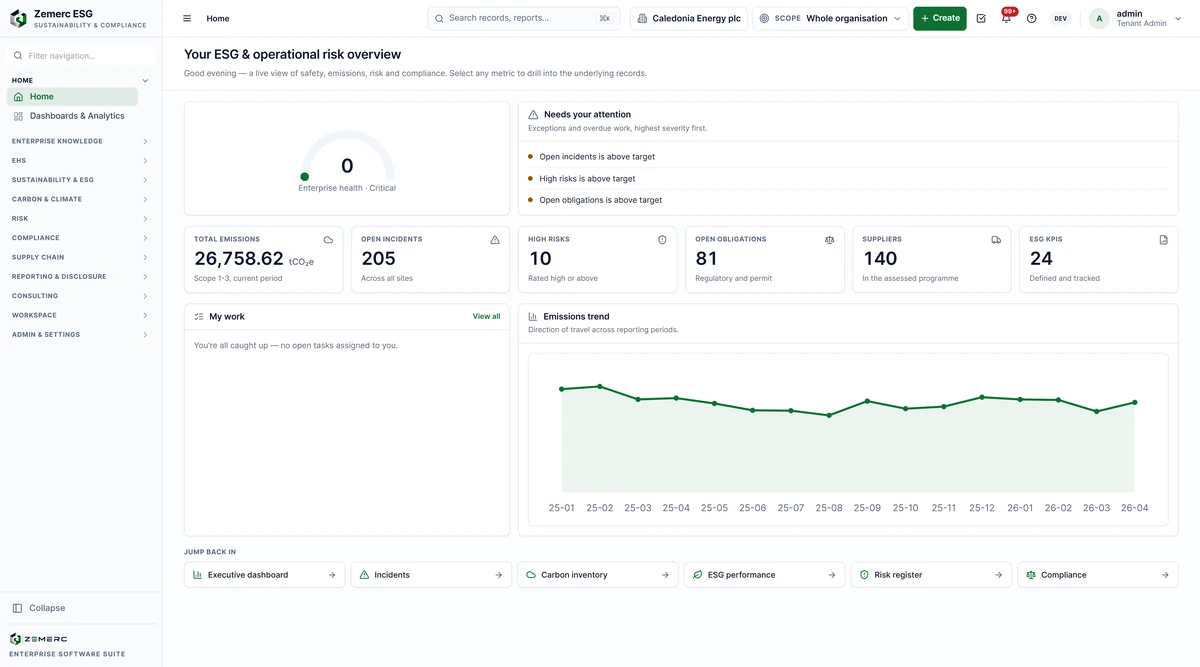Viewport: 1200px width, 667px height.
Task: Open the help question-mark icon
Action: (x=1032, y=18)
